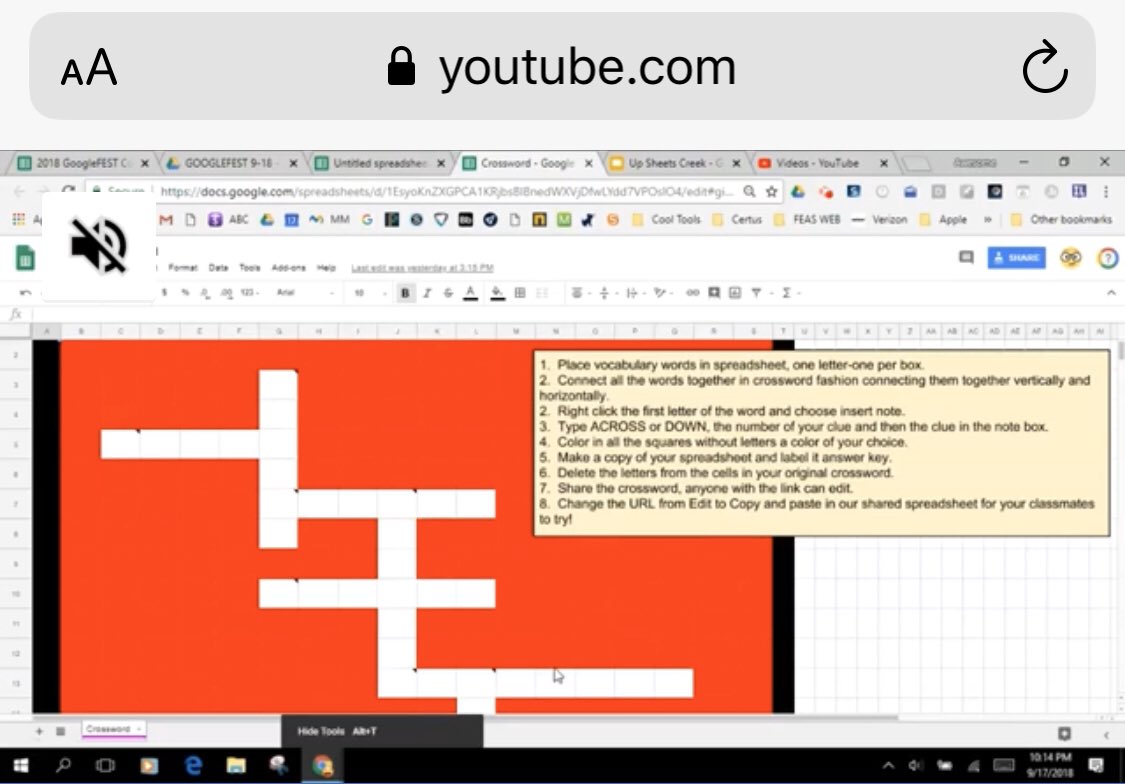Image resolution: width=1125 pixels, height=784 pixels.
Task: Click the blue SHARE button
Action: [x=1017, y=258]
